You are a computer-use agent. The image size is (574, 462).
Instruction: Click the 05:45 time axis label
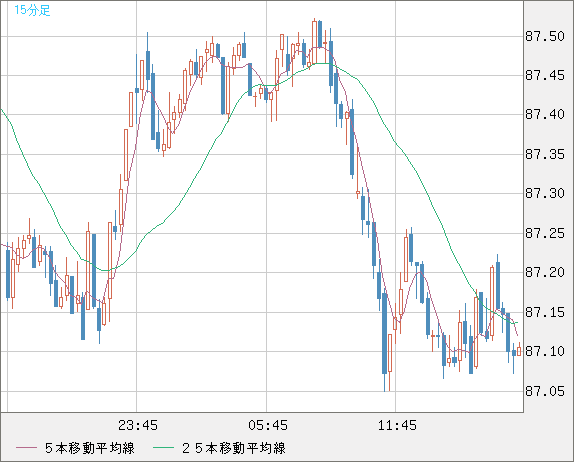point(268,425)
